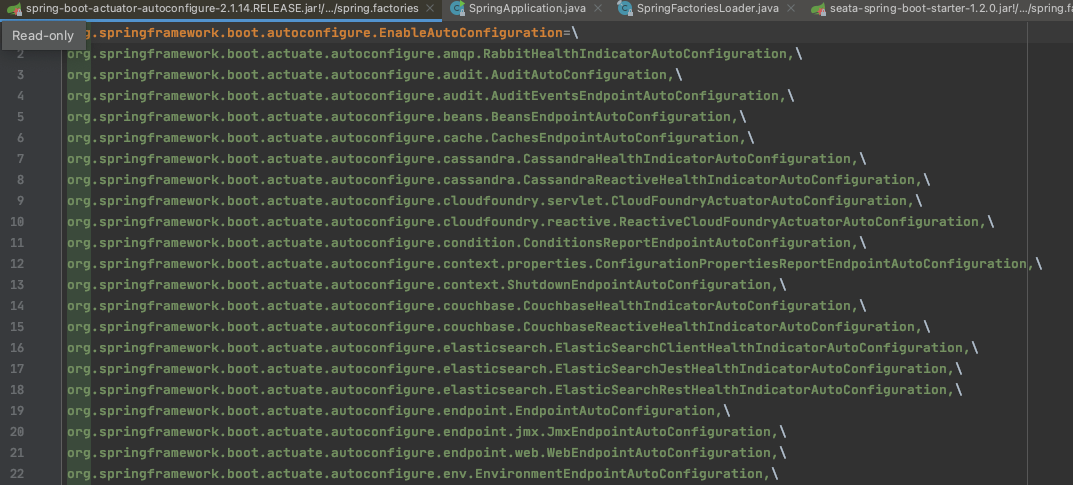Select the spring-boot-actuator-autoconfigure spring.factories tab
The image size is (1073, 485).
tap(220, 9)
